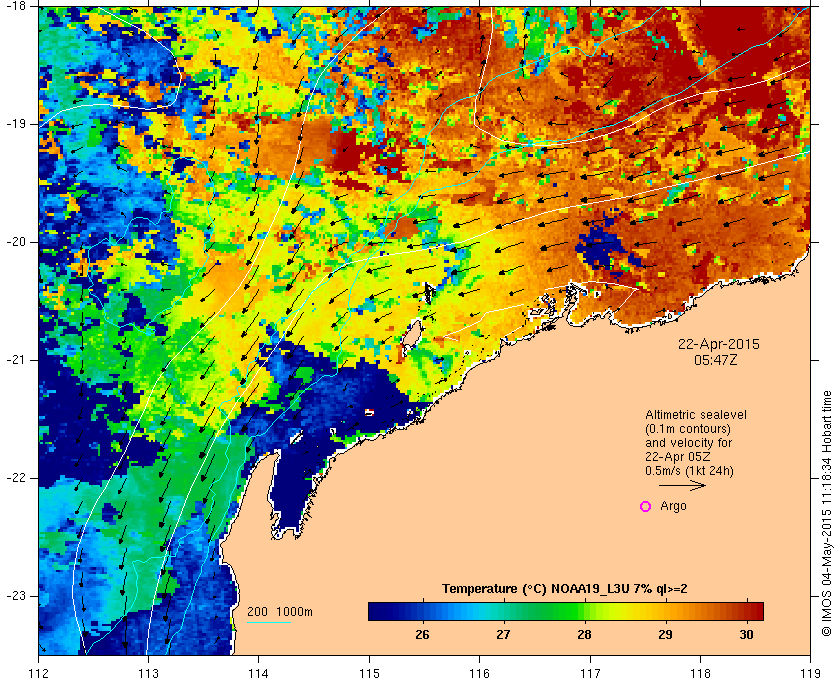
Task: Click the color bar value '28'
Action: [x=584, y=634]
